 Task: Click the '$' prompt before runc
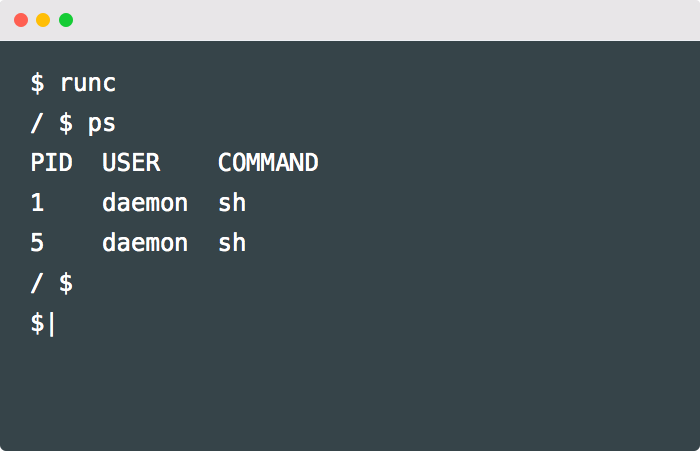coord(37,83)
